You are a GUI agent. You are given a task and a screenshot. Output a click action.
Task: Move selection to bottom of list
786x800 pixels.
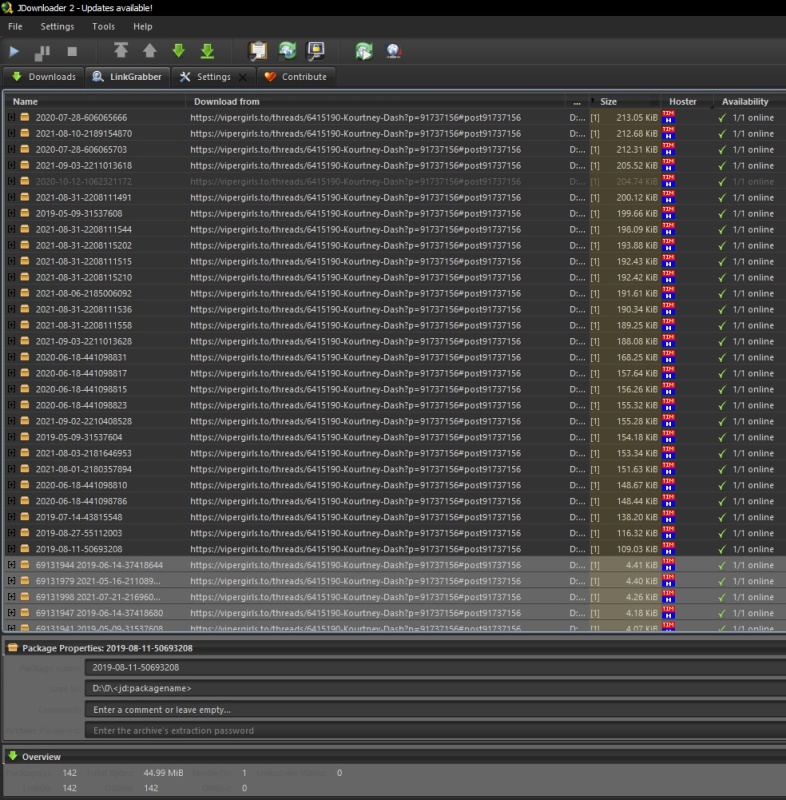[x=207, y=51]
